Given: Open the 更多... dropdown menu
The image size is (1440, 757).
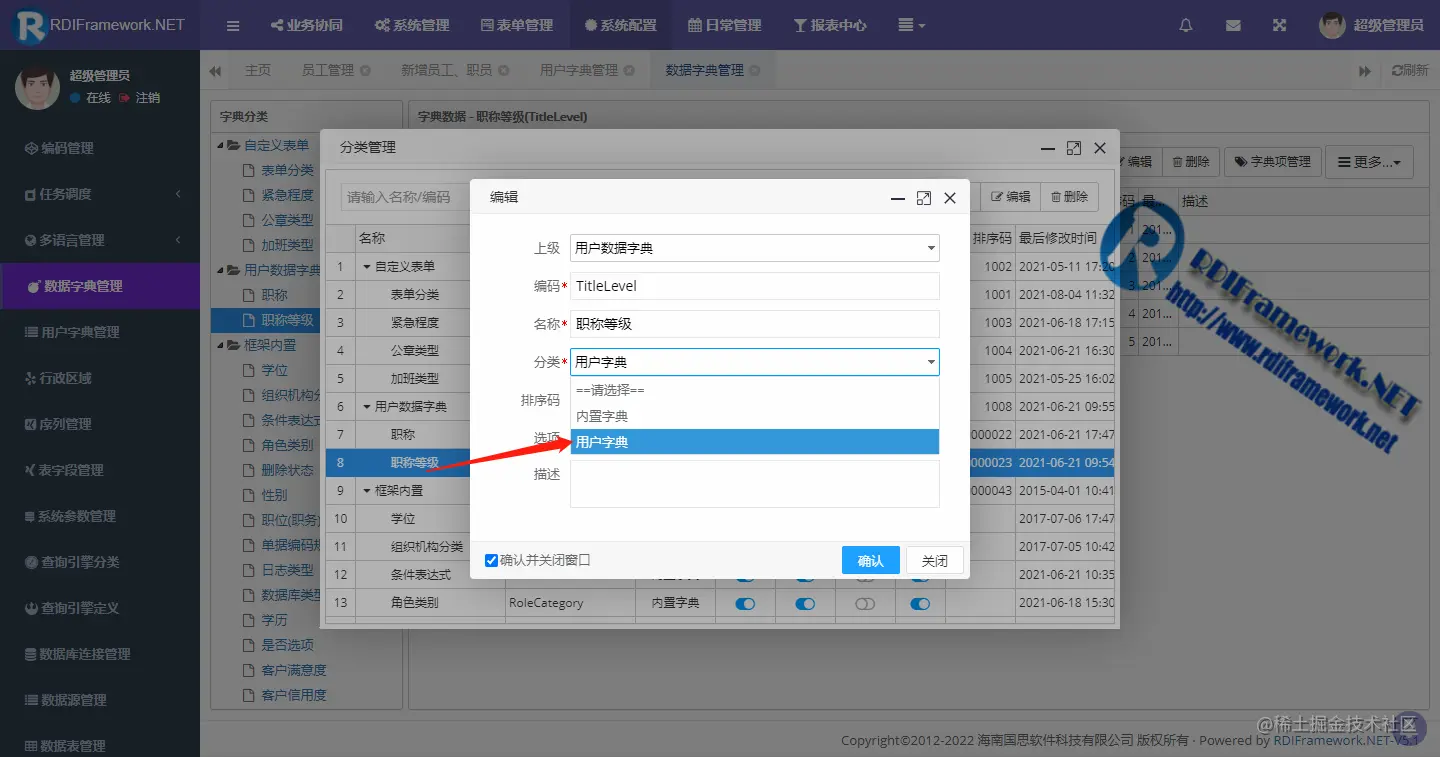Looking at the screenshot, I should [x=1369, y=161].
